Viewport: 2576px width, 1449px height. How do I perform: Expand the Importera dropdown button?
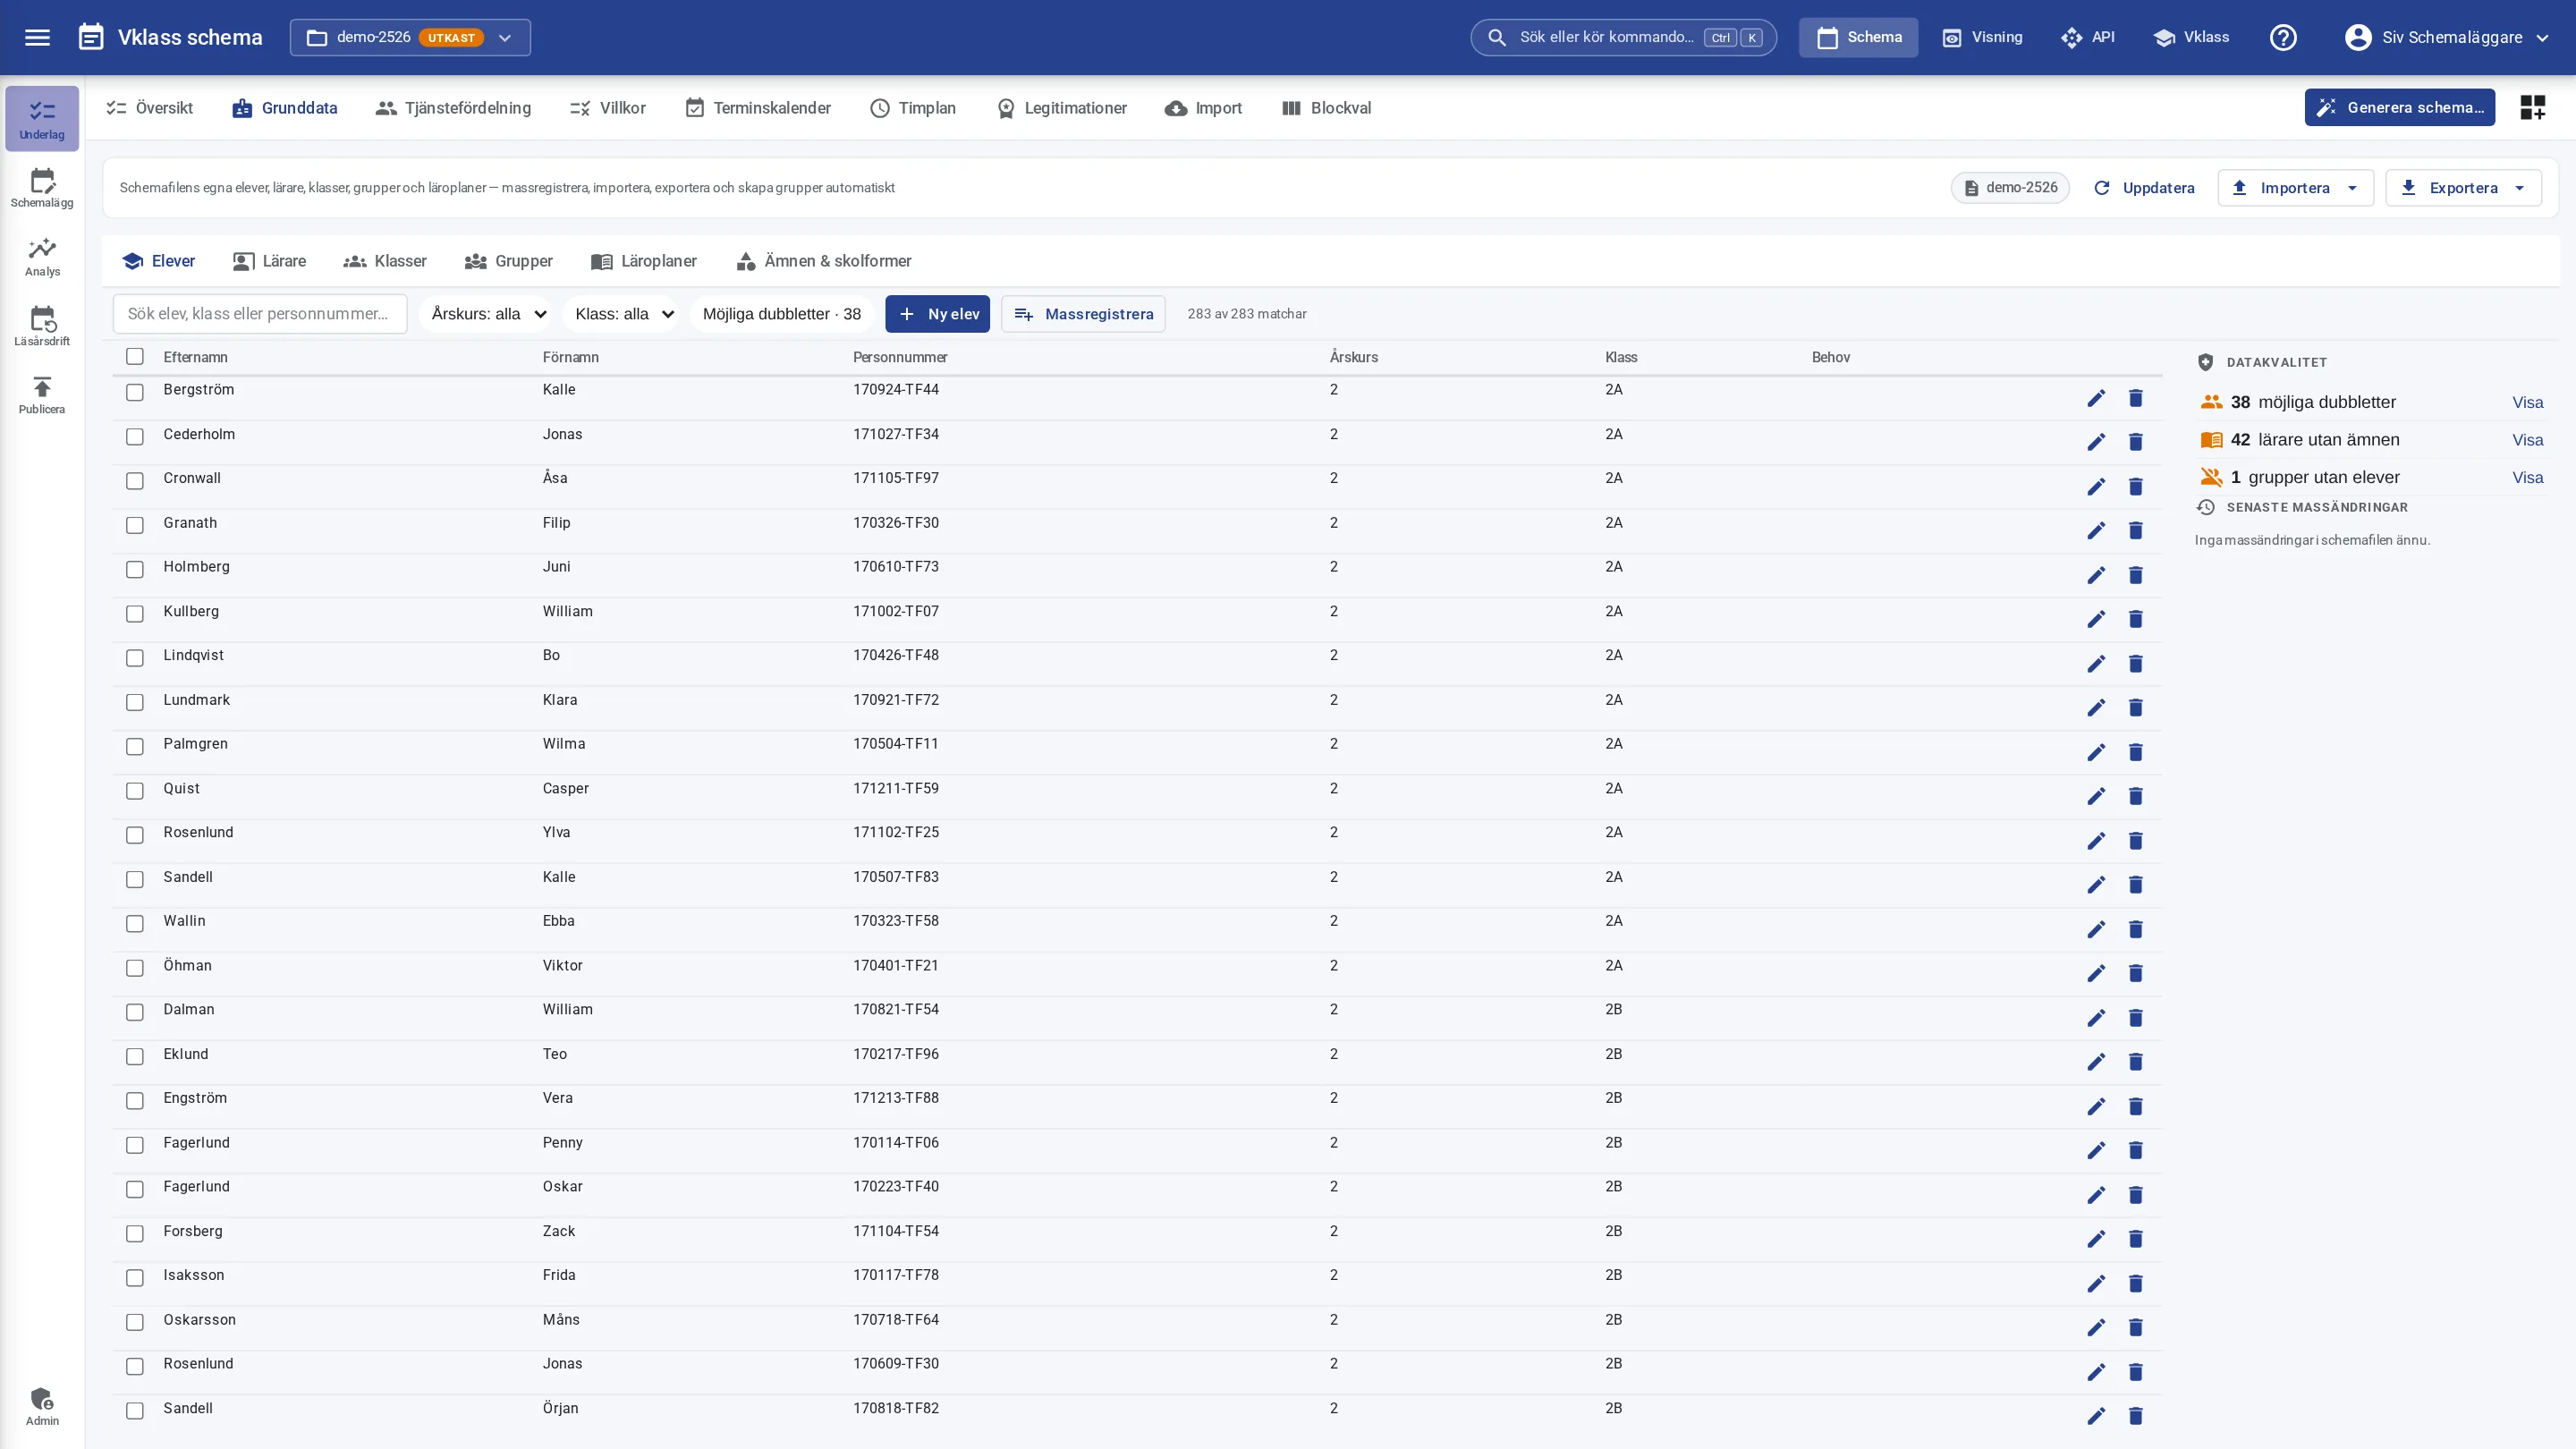pyautogui.click(x=2295, y=188)
